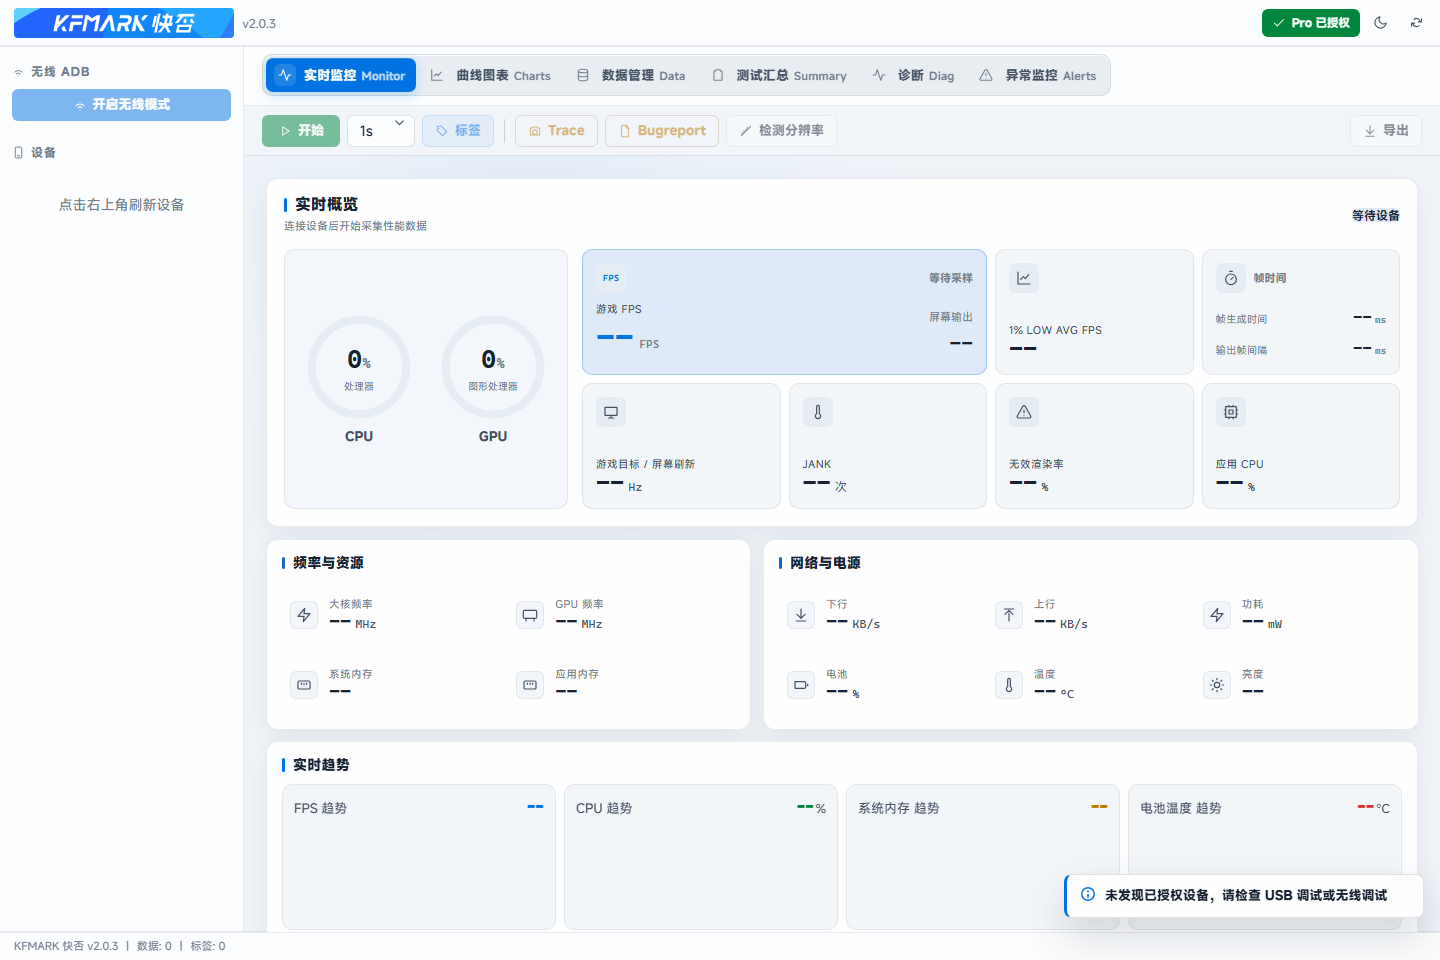Click the sun icon beside 亮度

[1217, 685]
